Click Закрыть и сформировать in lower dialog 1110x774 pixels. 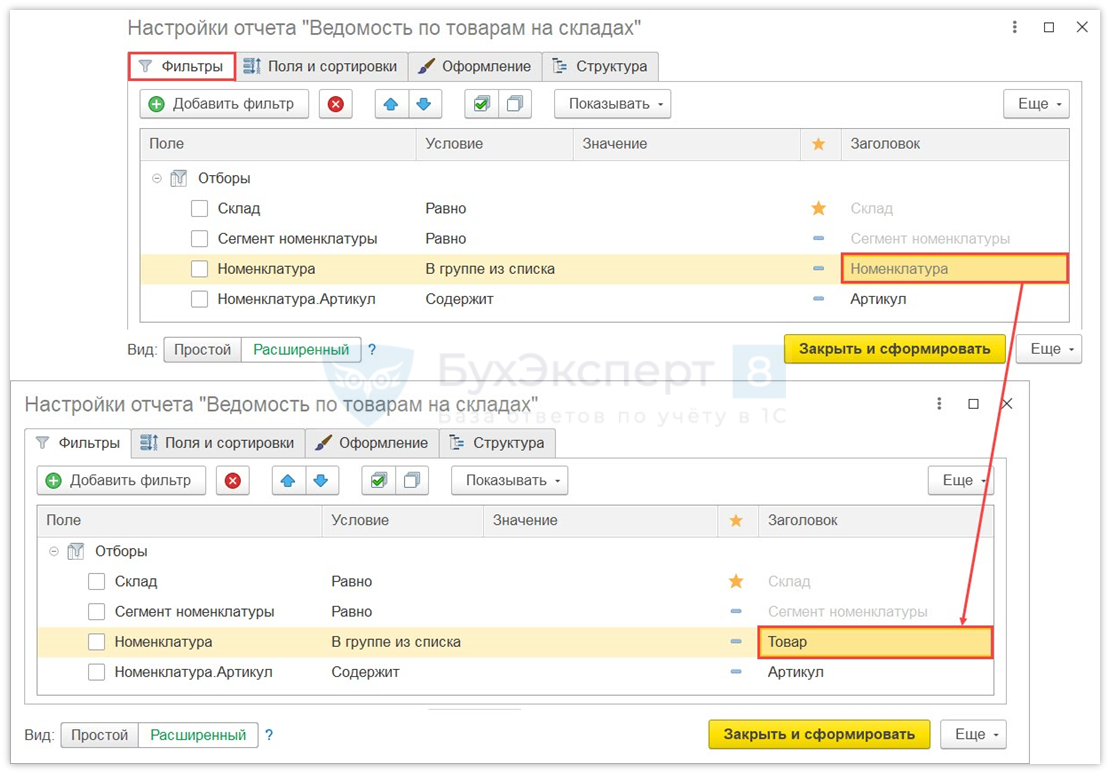819,734
